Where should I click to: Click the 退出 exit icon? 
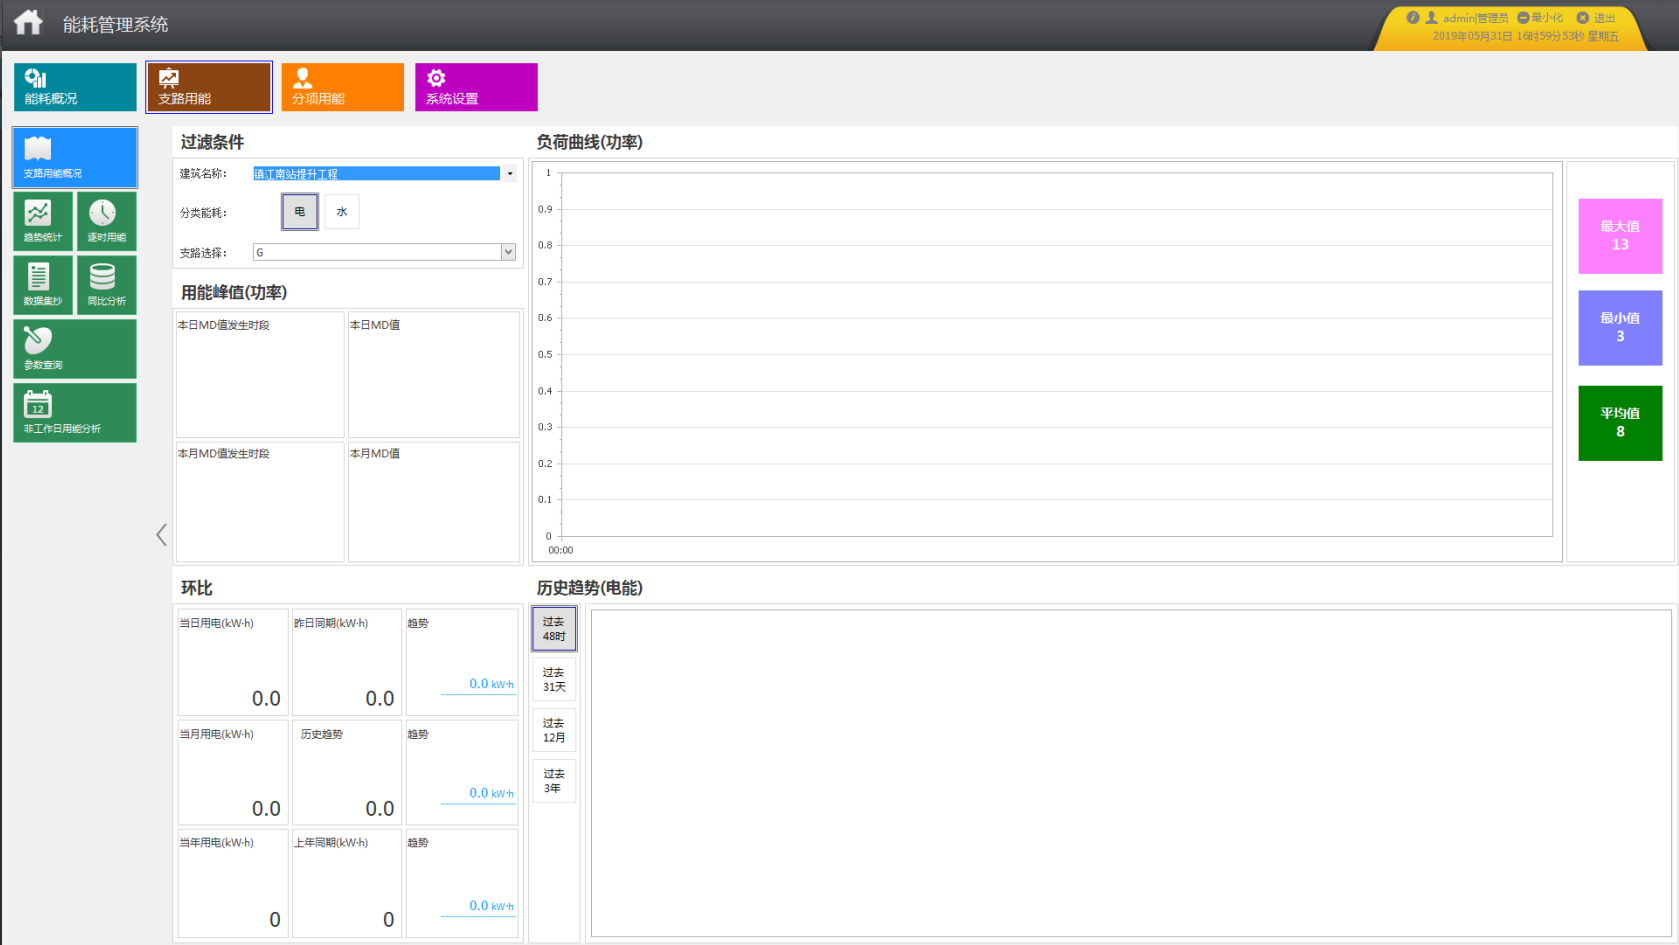pyautogui.click(x=1582, y=18)
